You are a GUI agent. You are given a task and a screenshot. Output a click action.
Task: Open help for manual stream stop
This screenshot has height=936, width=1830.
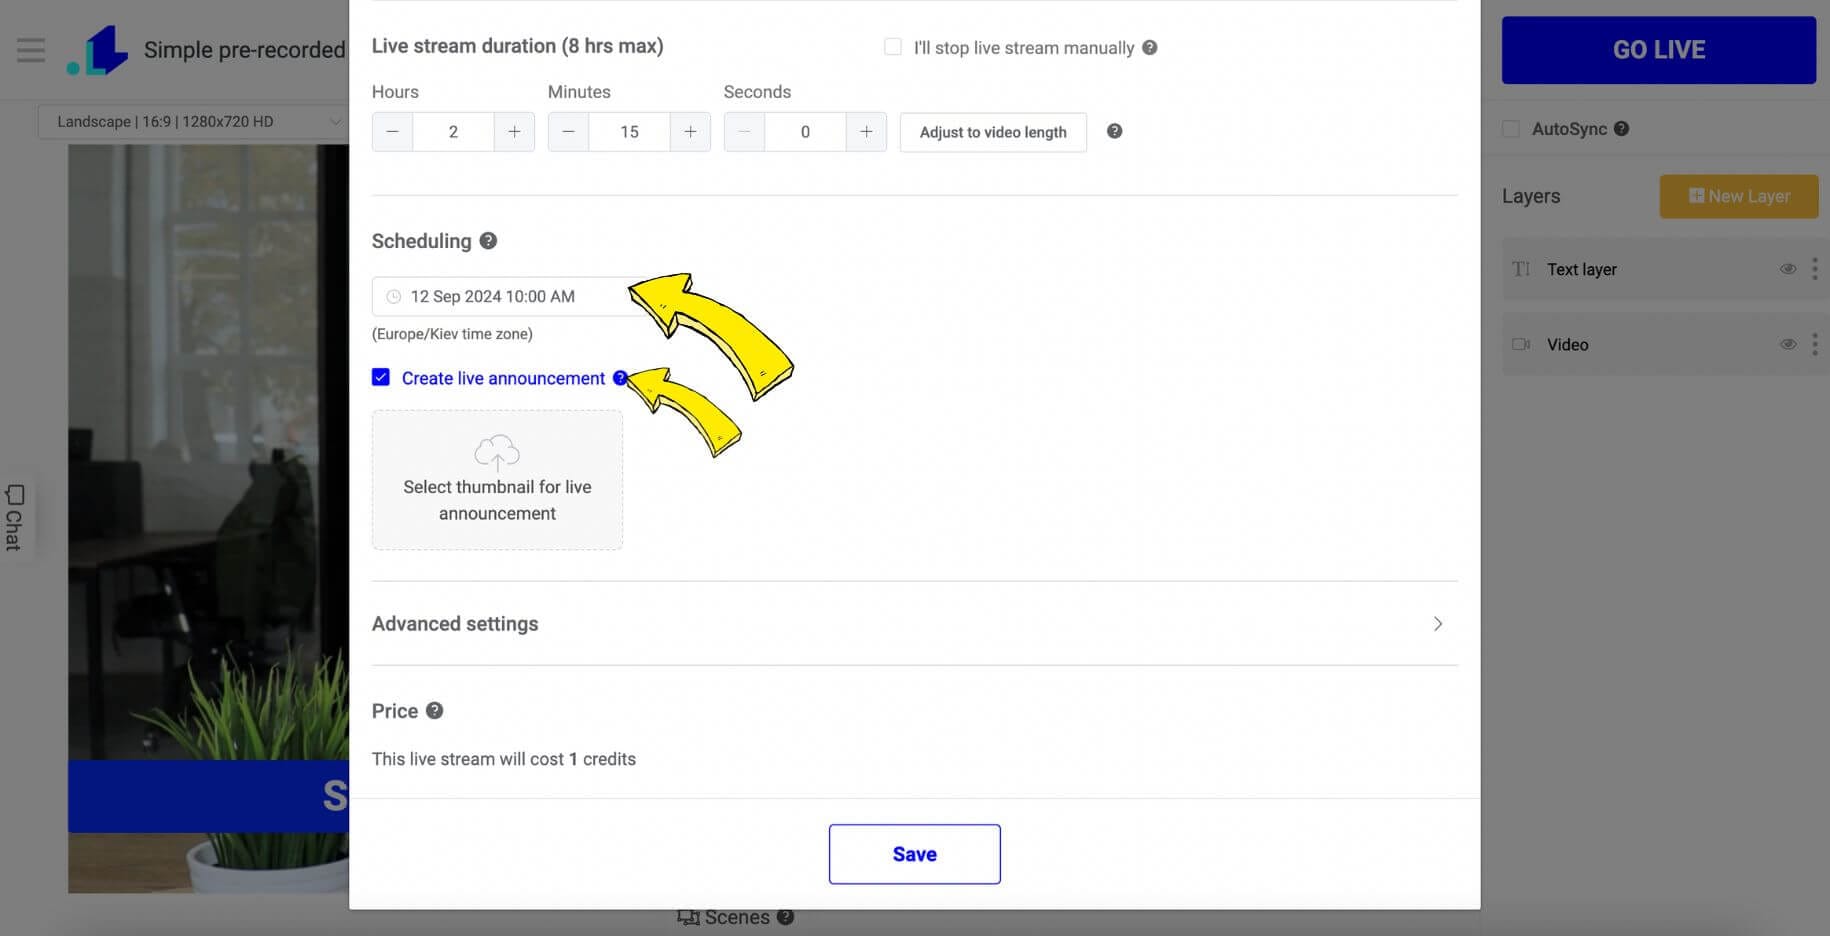click(x=1150, y=47)
